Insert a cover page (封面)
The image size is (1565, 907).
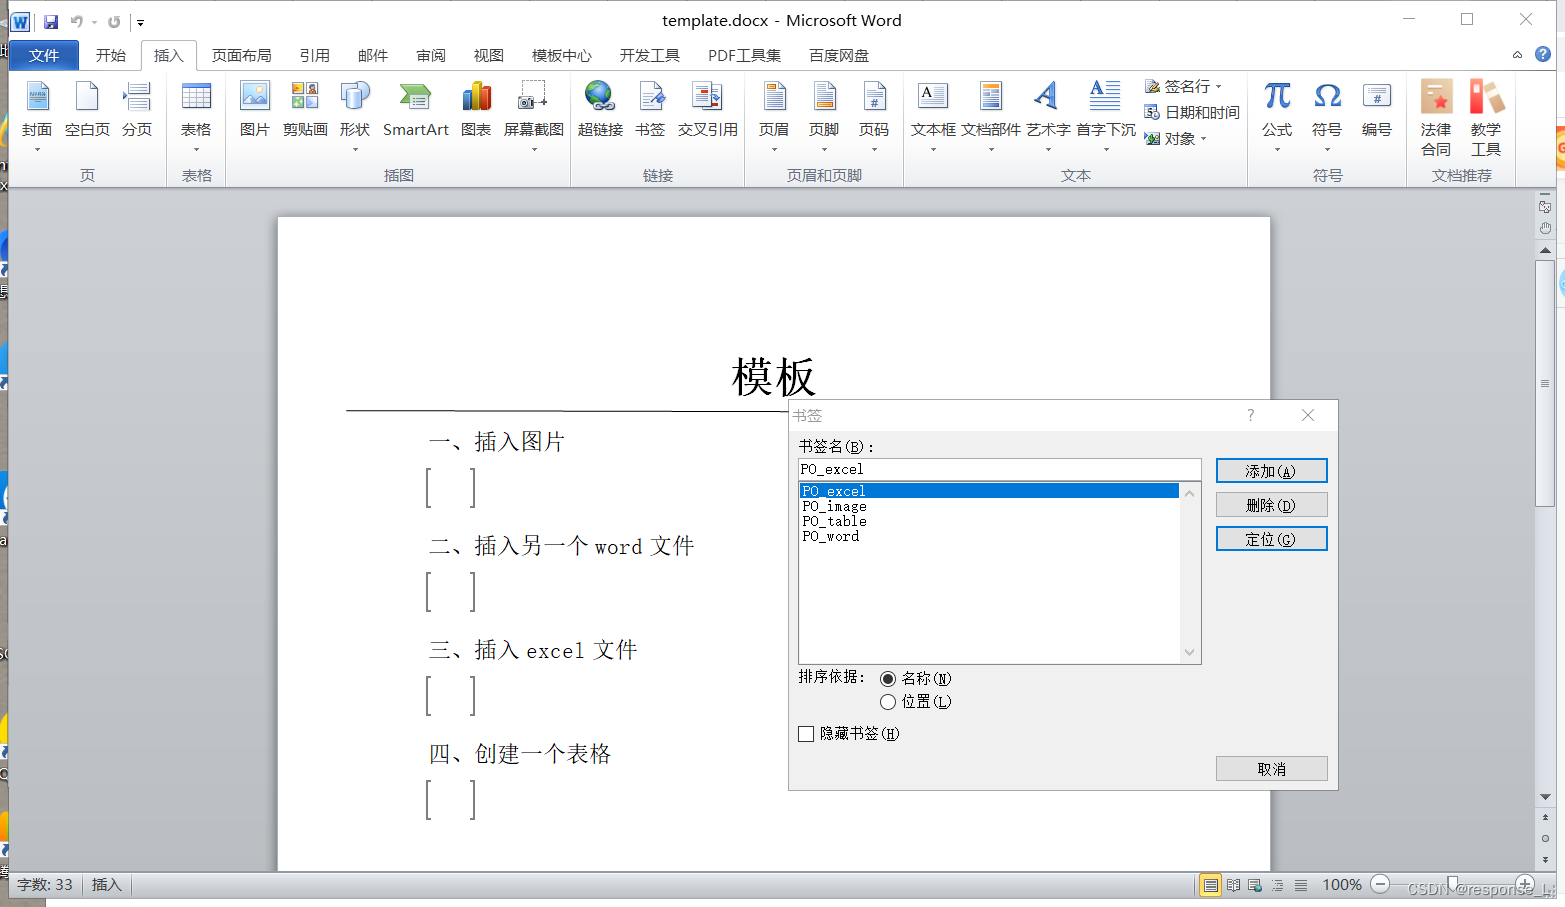tap(37, 115)
